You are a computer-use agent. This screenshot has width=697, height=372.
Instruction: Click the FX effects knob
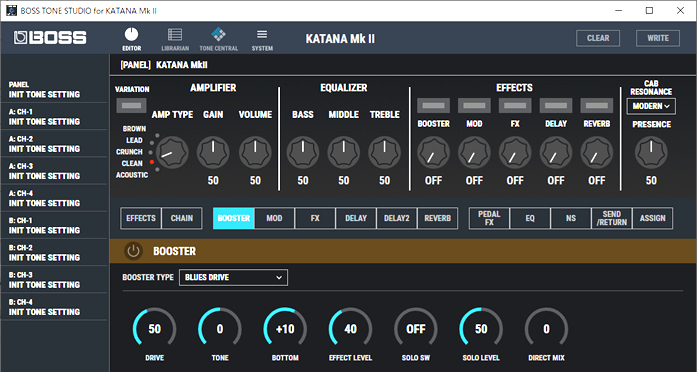(x=515, y=152)
